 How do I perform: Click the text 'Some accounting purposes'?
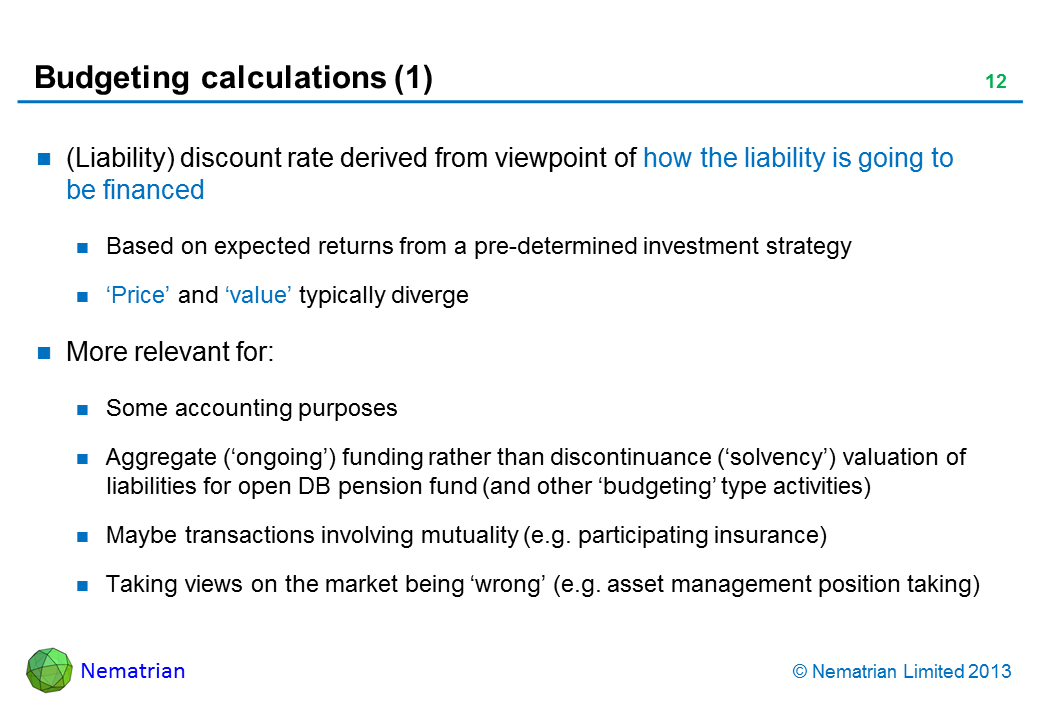click(x=251, y=408)
